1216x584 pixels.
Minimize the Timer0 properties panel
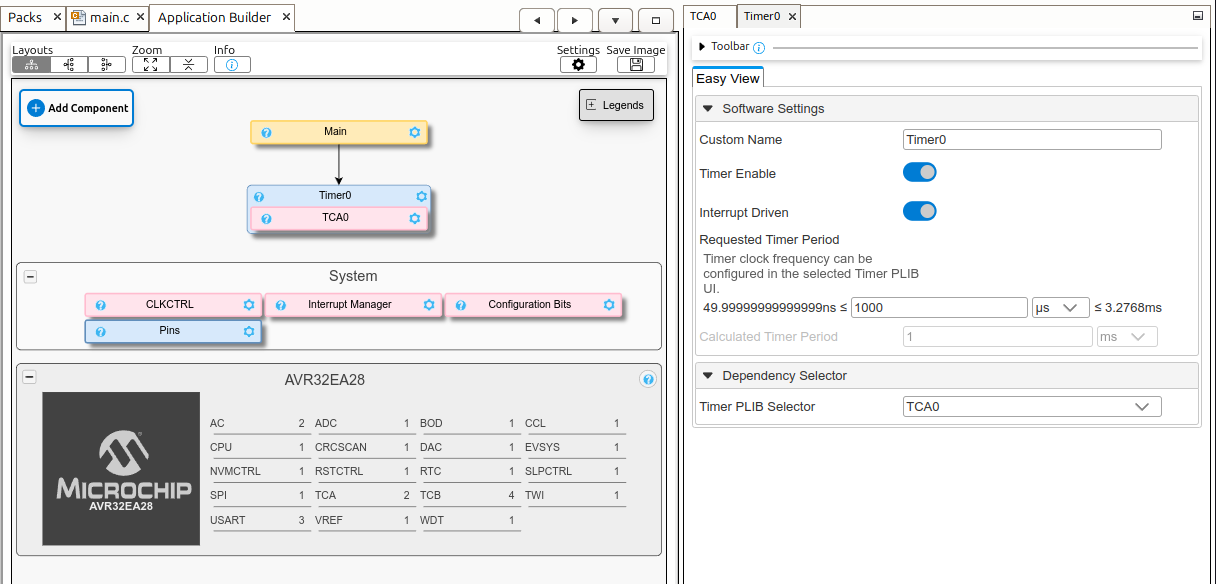pyautogui.click(x=1198, y=16)
